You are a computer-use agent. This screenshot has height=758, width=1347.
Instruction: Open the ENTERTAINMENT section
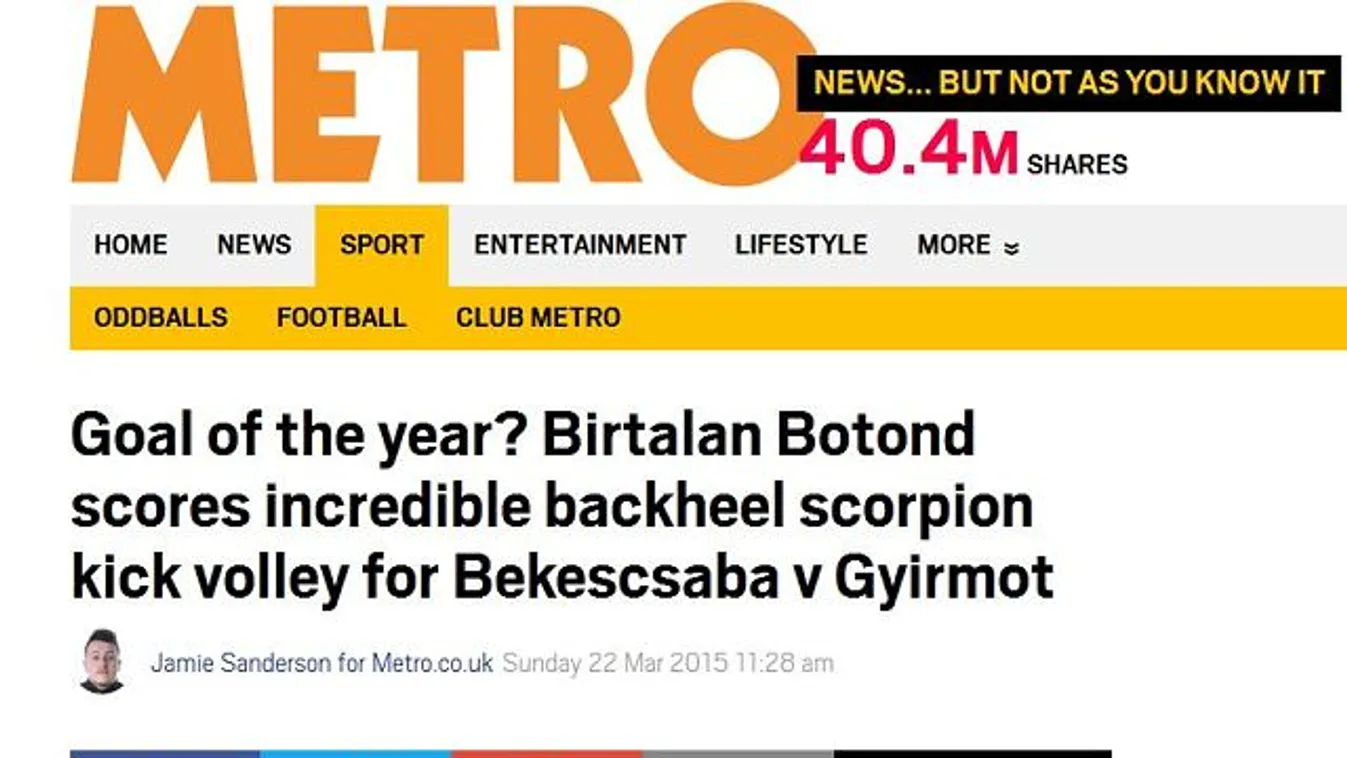coord(580,245)
